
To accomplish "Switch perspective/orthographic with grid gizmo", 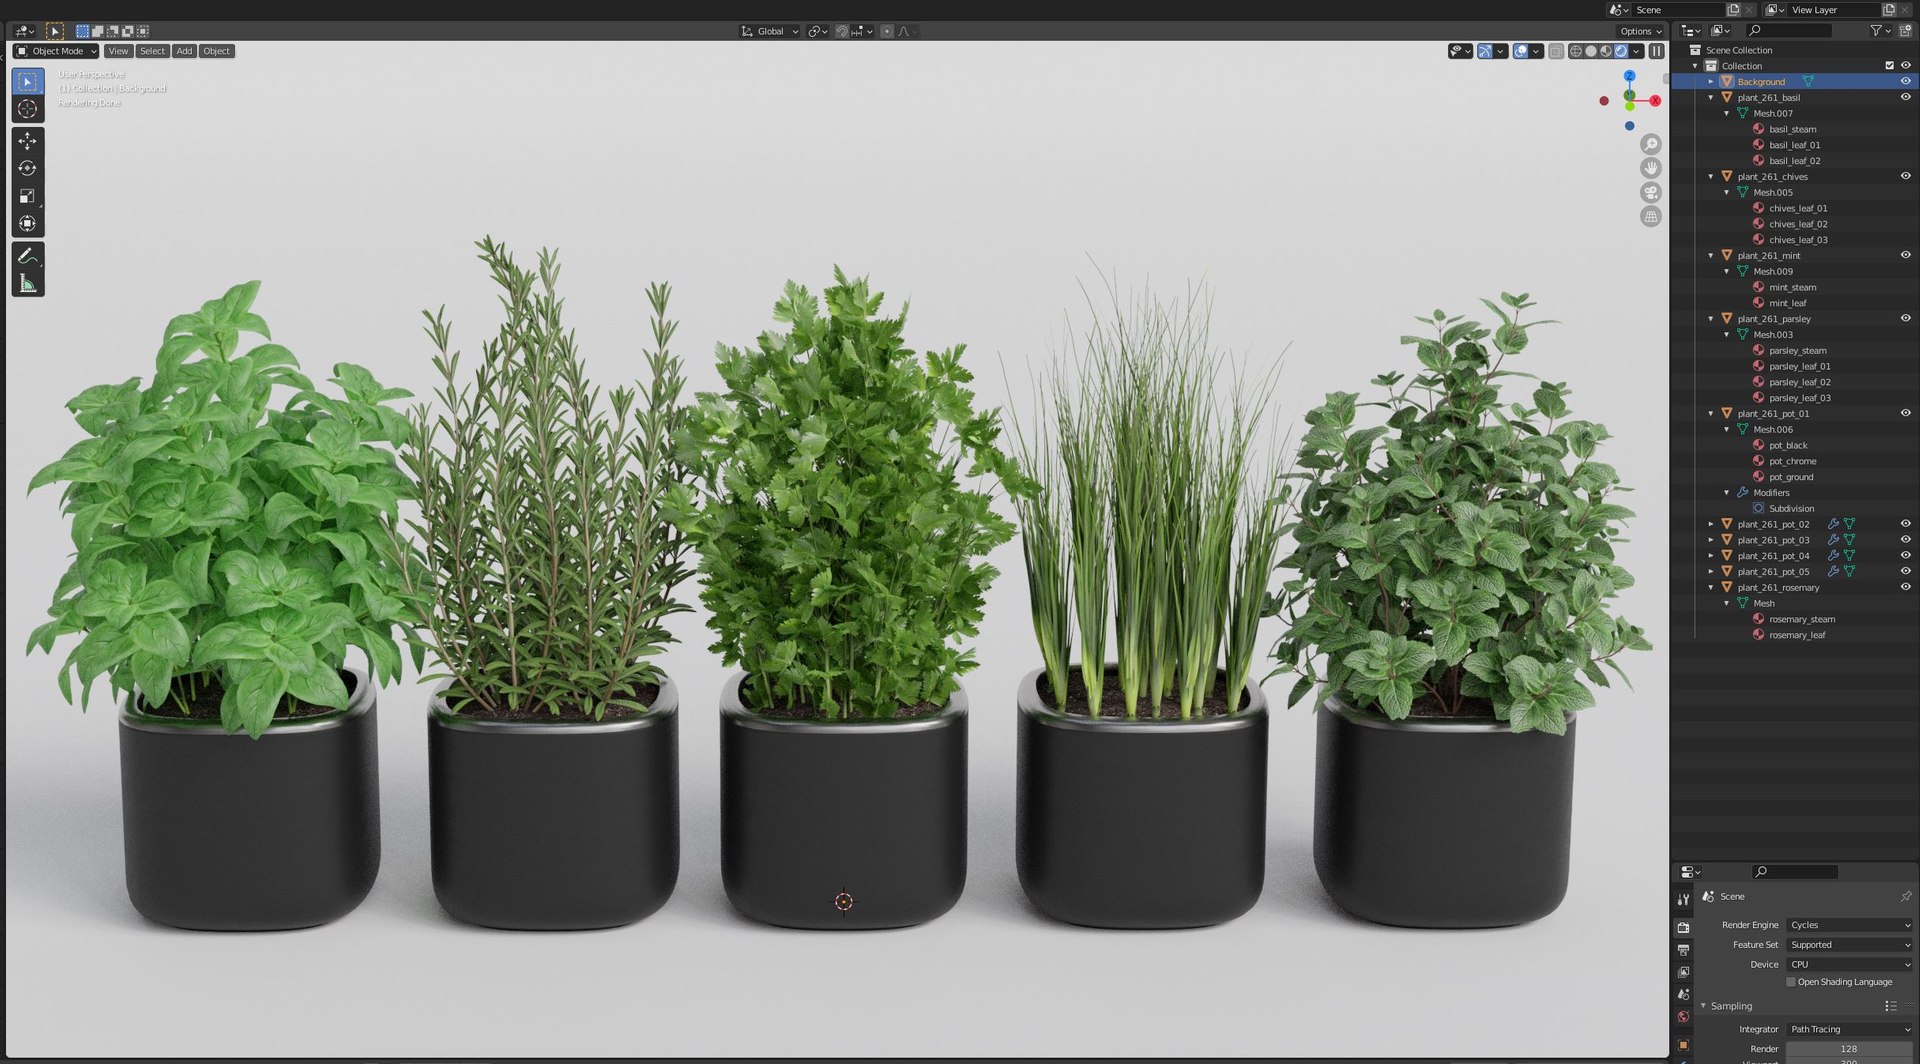I will pos(1651,216).
